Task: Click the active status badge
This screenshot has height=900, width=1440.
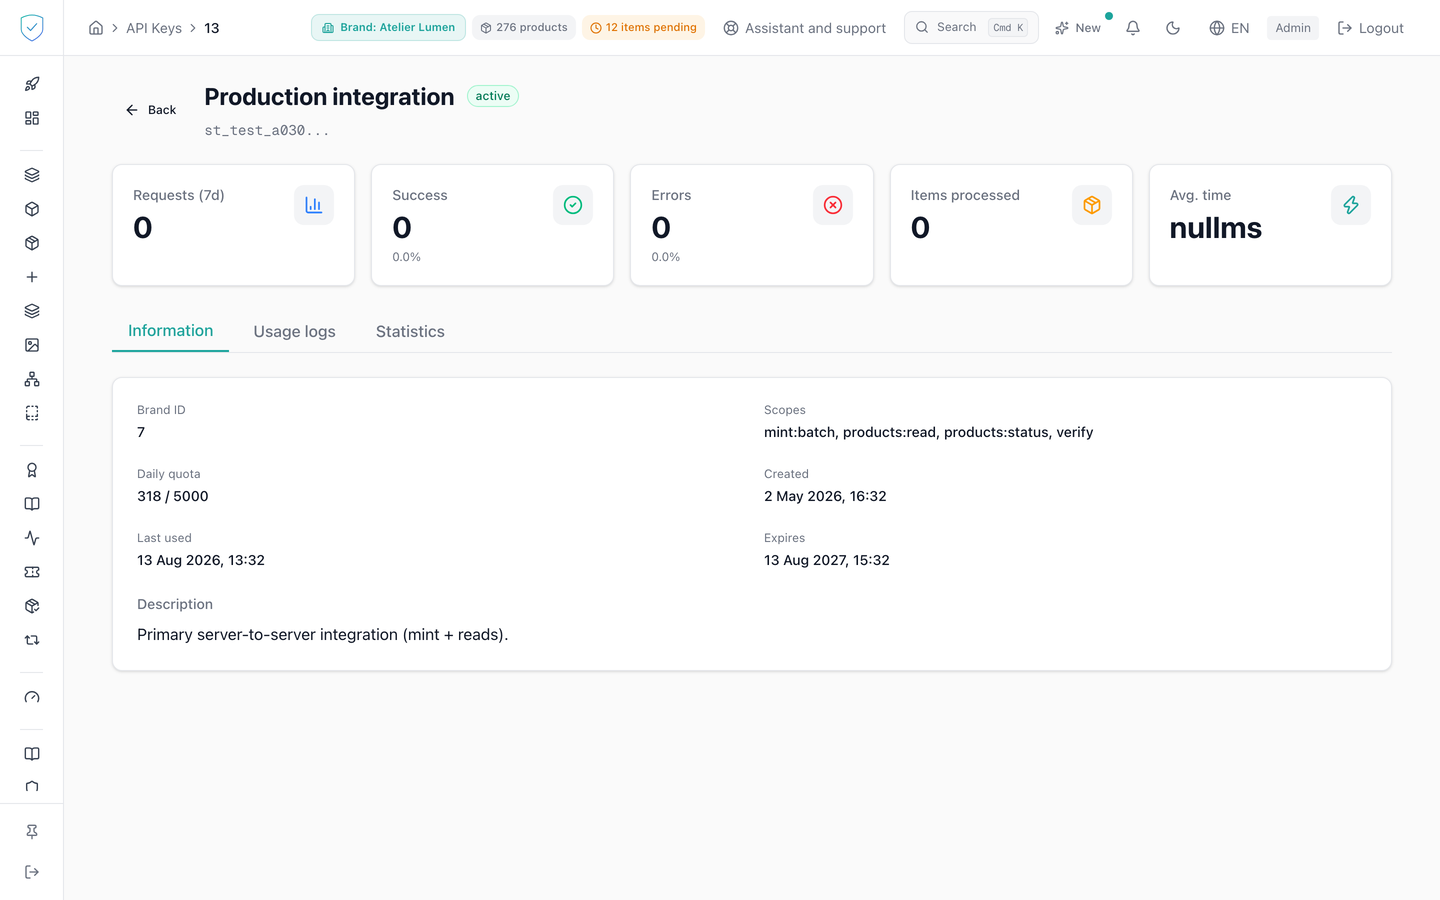Action: pos(493,96)
